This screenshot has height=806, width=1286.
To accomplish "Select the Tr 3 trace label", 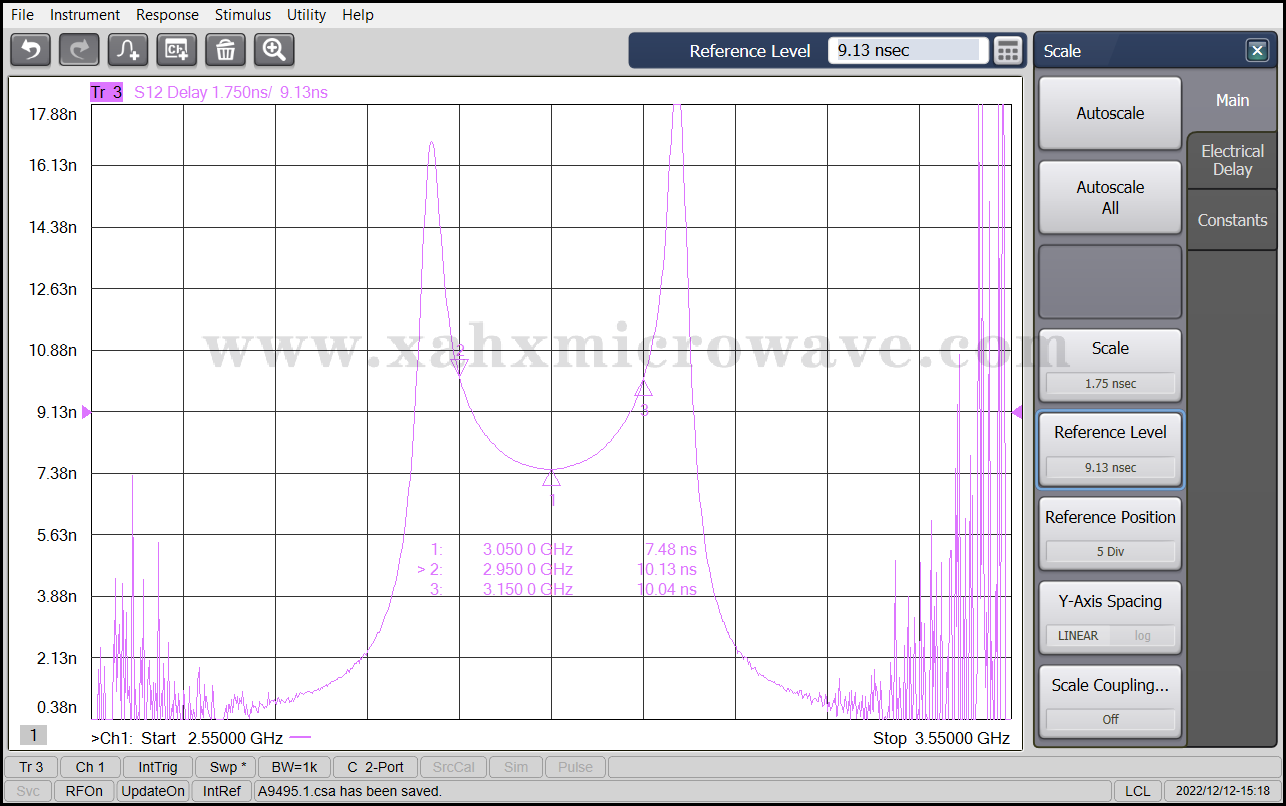I will (x=106, y=92).
